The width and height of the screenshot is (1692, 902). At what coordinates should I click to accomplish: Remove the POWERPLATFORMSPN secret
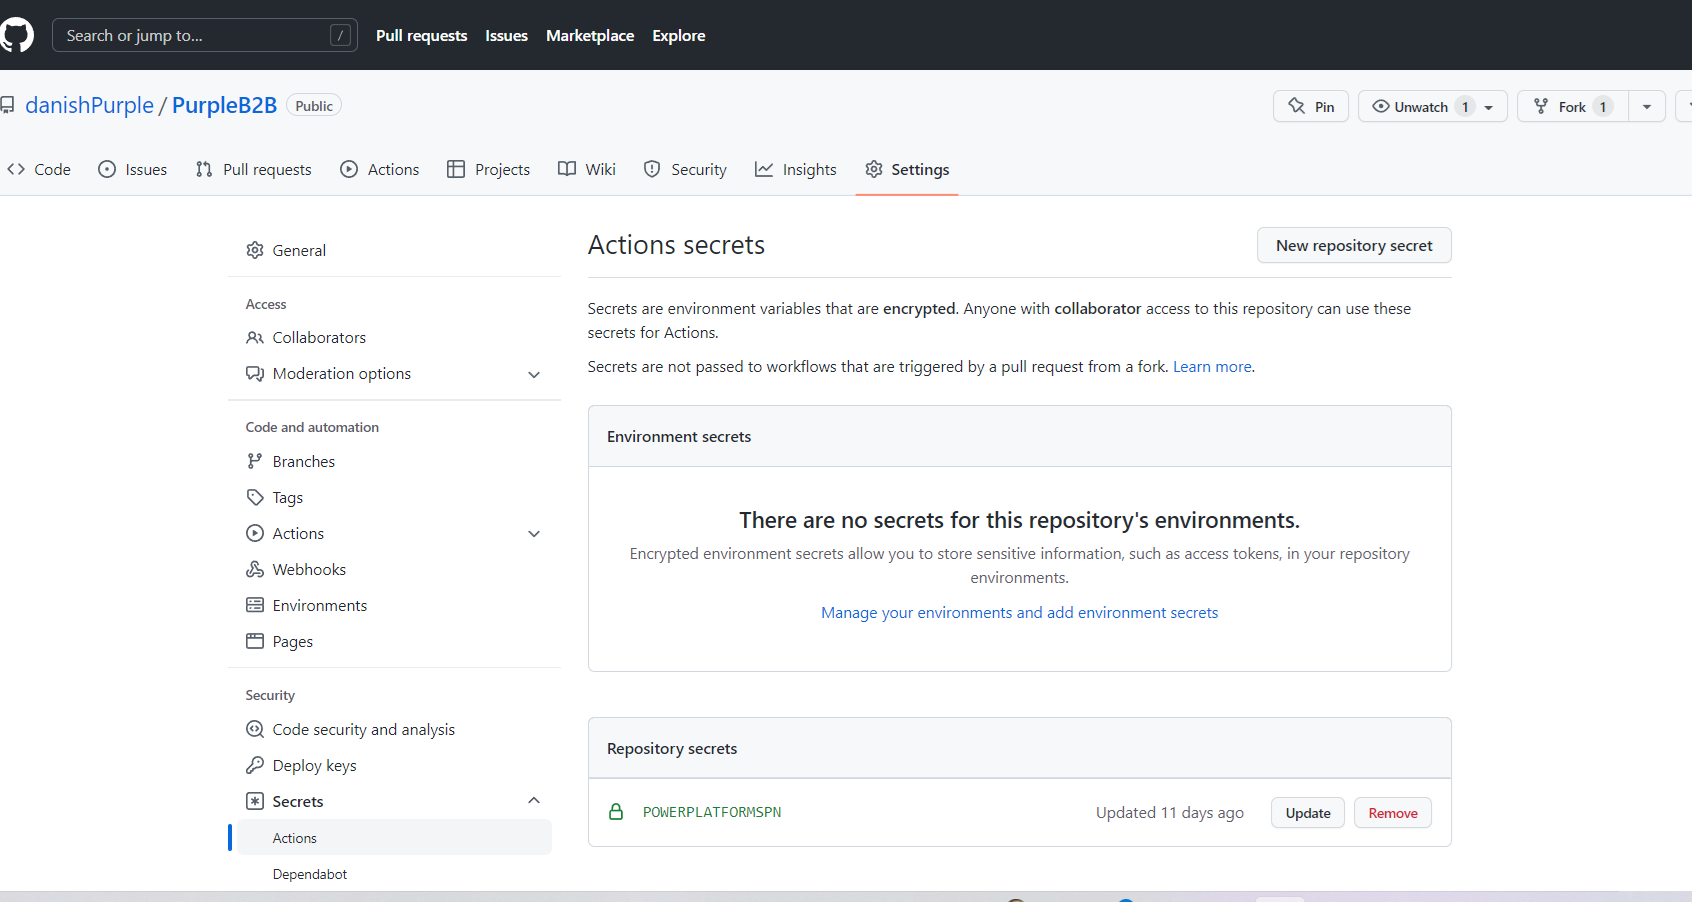tap(1392, 813)
